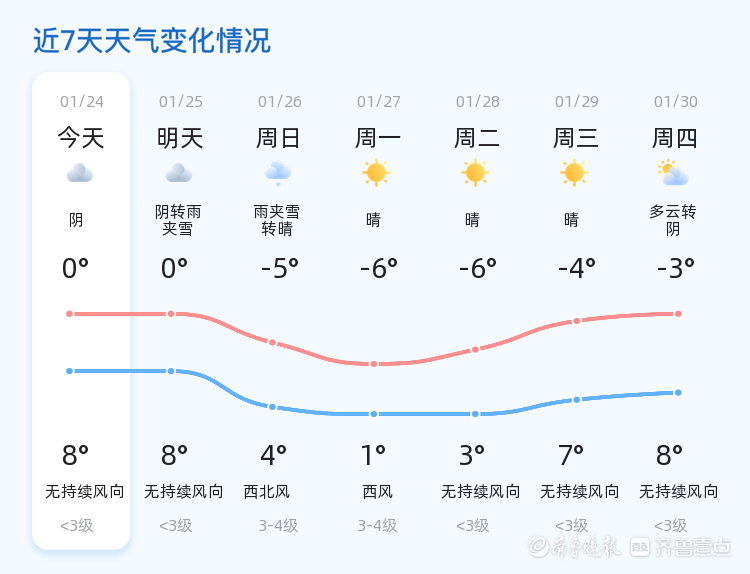The height and width of the screenshot is (574, 750).
Task: Click the 01/30 date label
Action: tap(675, 101)
